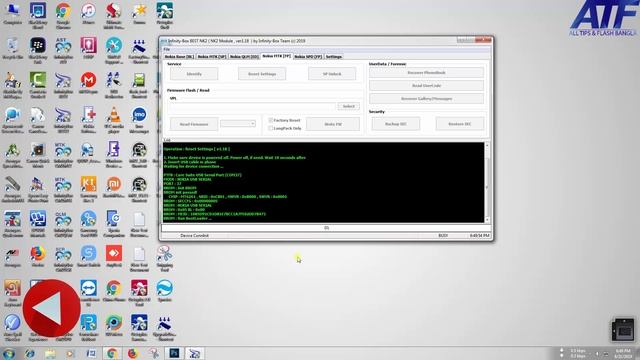The width and height of the screenshot is (640, 360).
Task: Open the iTunes desktop shortcut
Action: coord(88,14)
